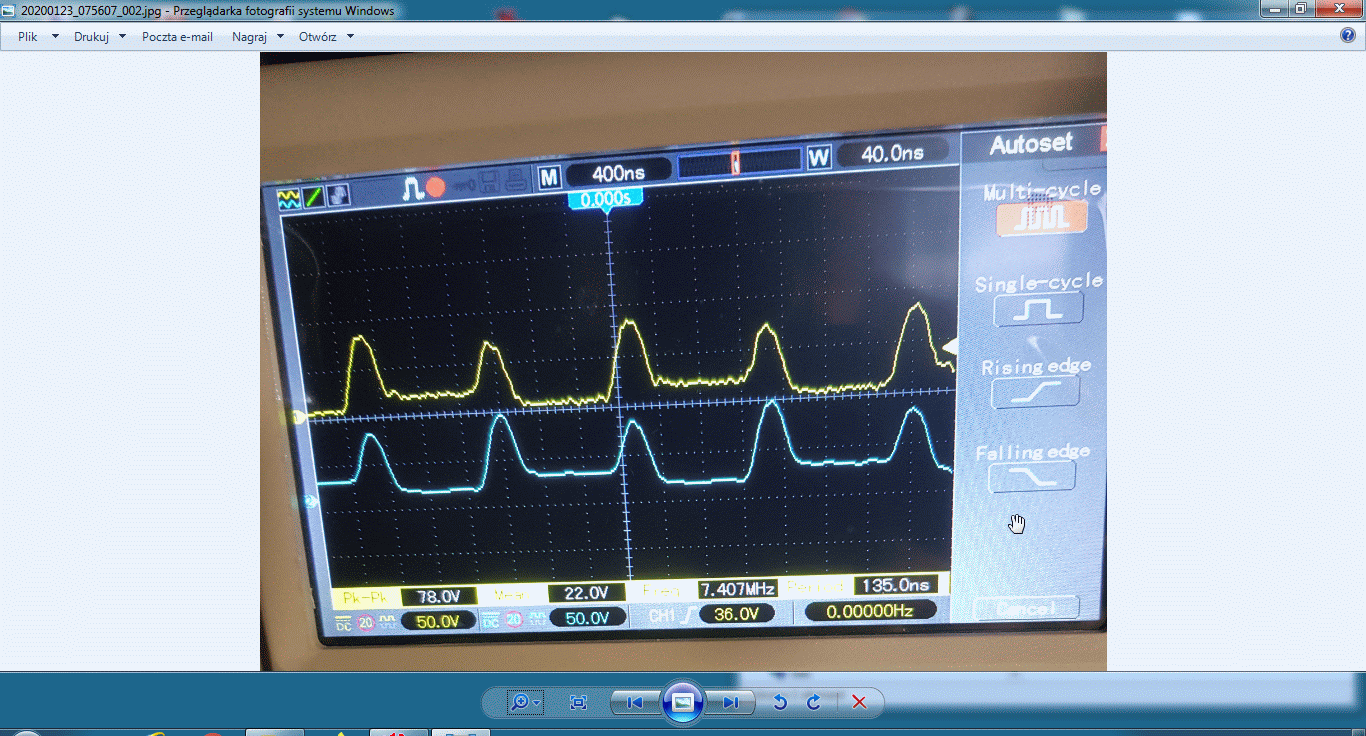Image resolution: width=1366 pixels, height=736 pixels.
Task: Open the Drukuj menu
Action: point(91,37)
